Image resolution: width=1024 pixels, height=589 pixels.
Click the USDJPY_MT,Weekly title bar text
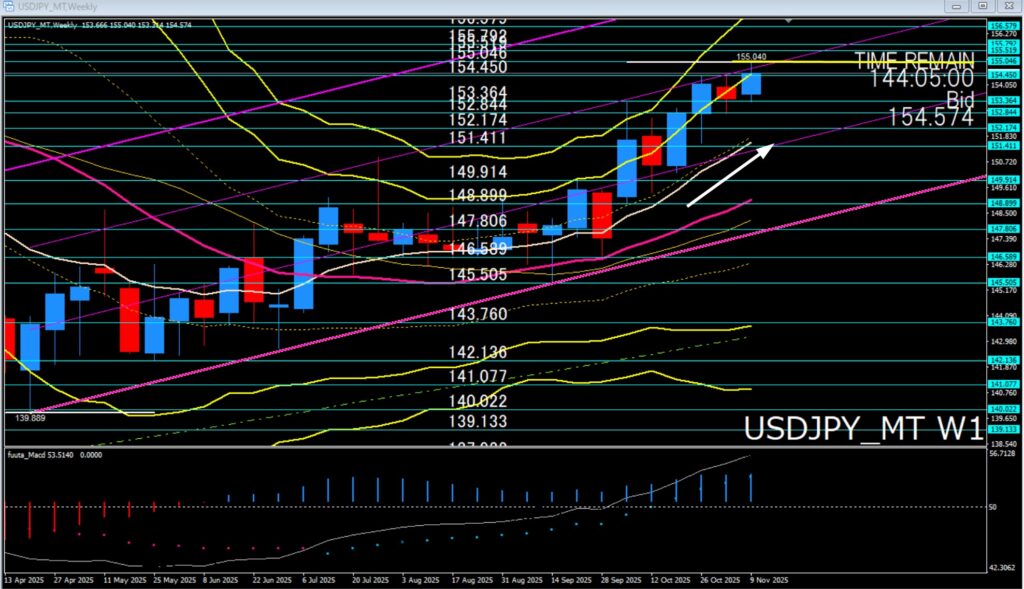point(57,6)
